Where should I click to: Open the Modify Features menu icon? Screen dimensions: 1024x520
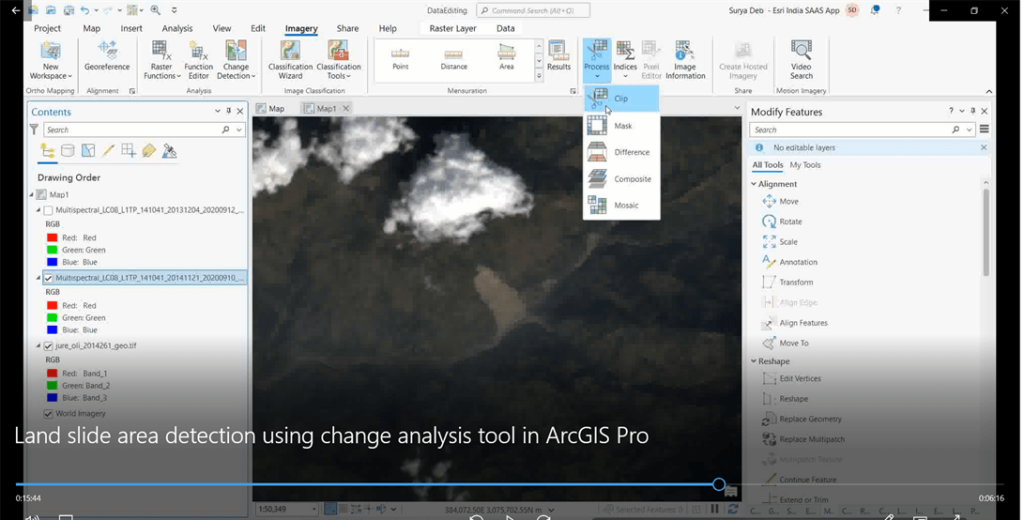tap(984, 129)
